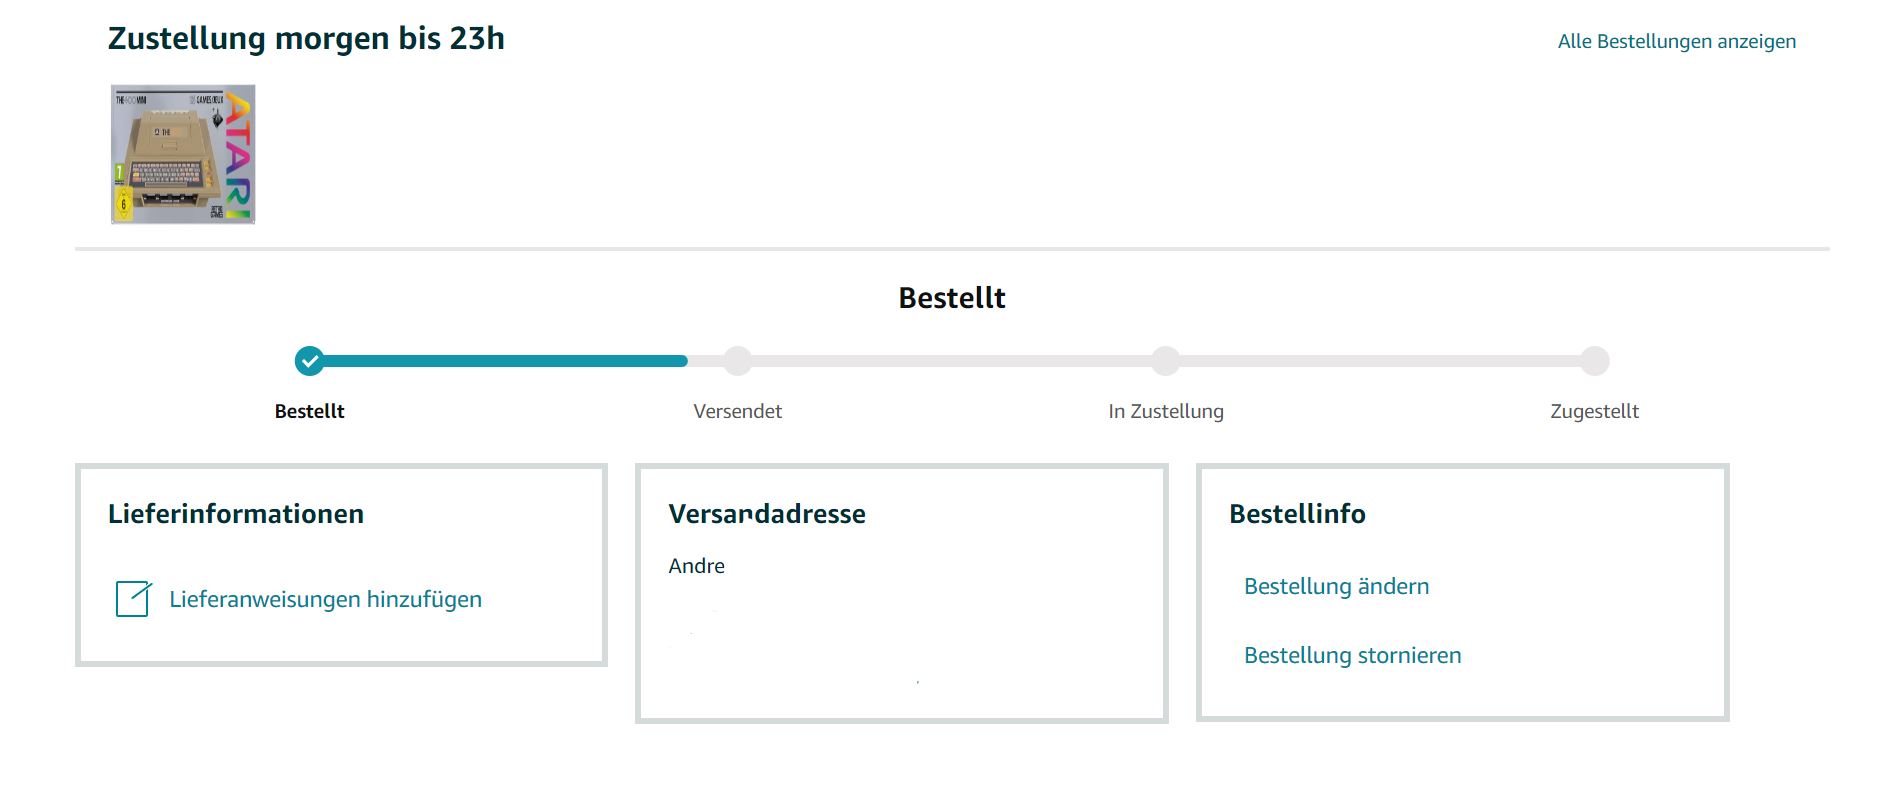Viewport: 1887px width, 785px height.
Task: Click the edit icon beside Lieferanweisungen hinzufügen
Action: click(133, 599)
